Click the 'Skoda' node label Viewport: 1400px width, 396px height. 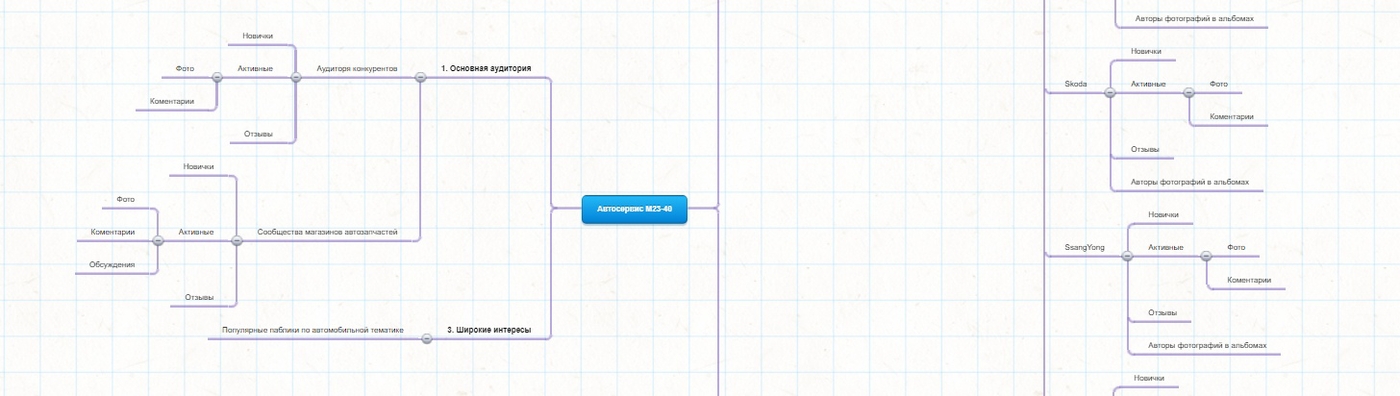pyautogui.click(x=1076, y=84)
